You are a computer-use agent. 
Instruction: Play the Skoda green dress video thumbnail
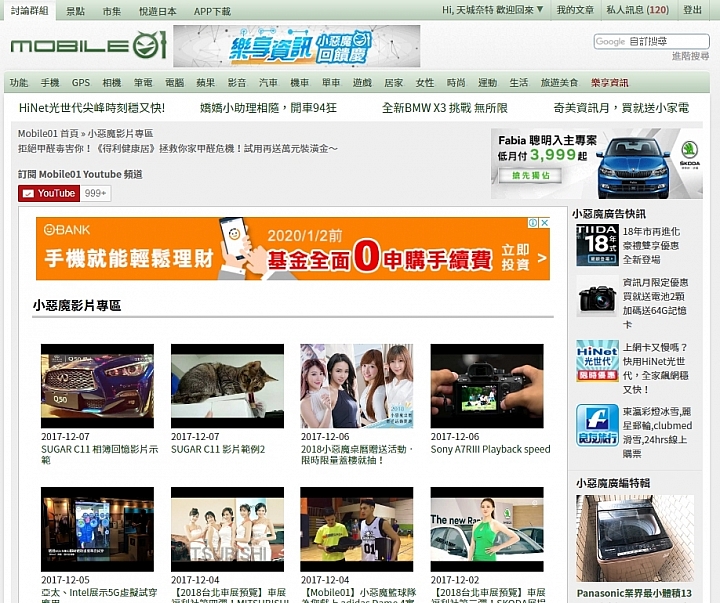(487, 529)
